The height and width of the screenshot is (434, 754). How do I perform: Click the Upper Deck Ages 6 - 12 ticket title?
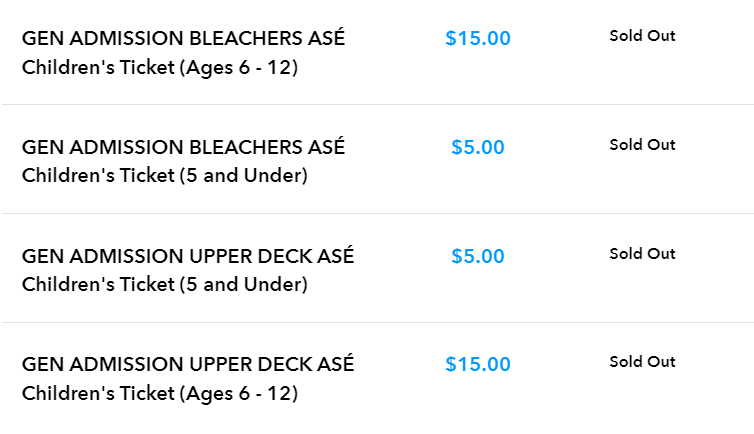coord(188,365)
